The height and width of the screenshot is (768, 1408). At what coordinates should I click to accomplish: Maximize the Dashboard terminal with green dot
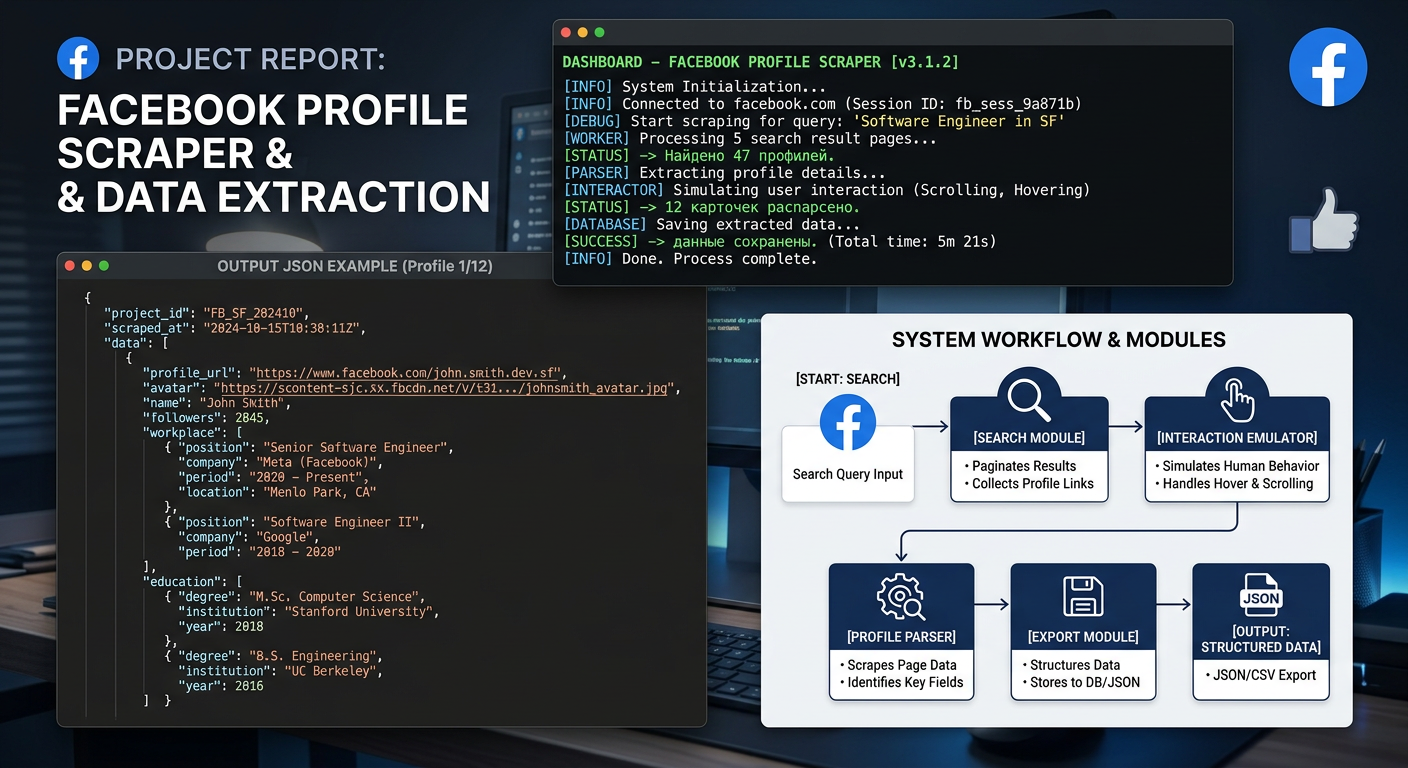[x=599, y=33]
